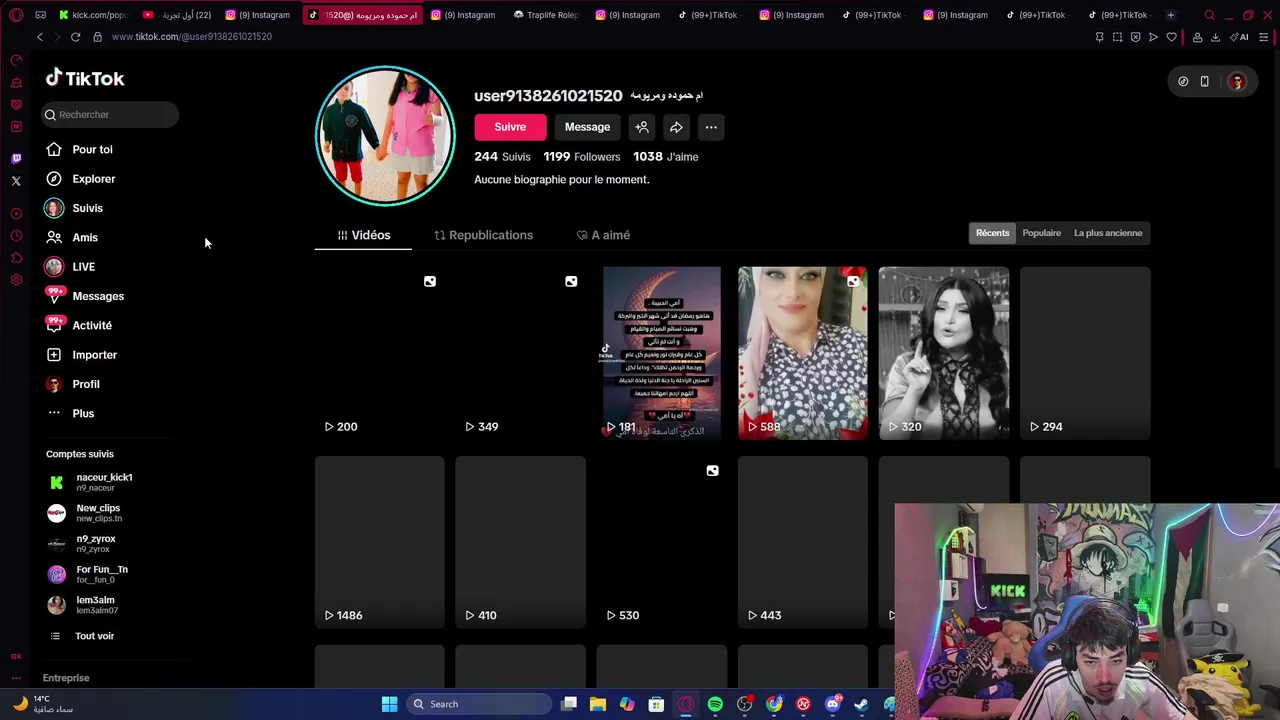Viewport: 1280px width, 720px height.
Task: Open the X icon in Opera sidebar
Action: pyautogui.click(x=16, y=181)
